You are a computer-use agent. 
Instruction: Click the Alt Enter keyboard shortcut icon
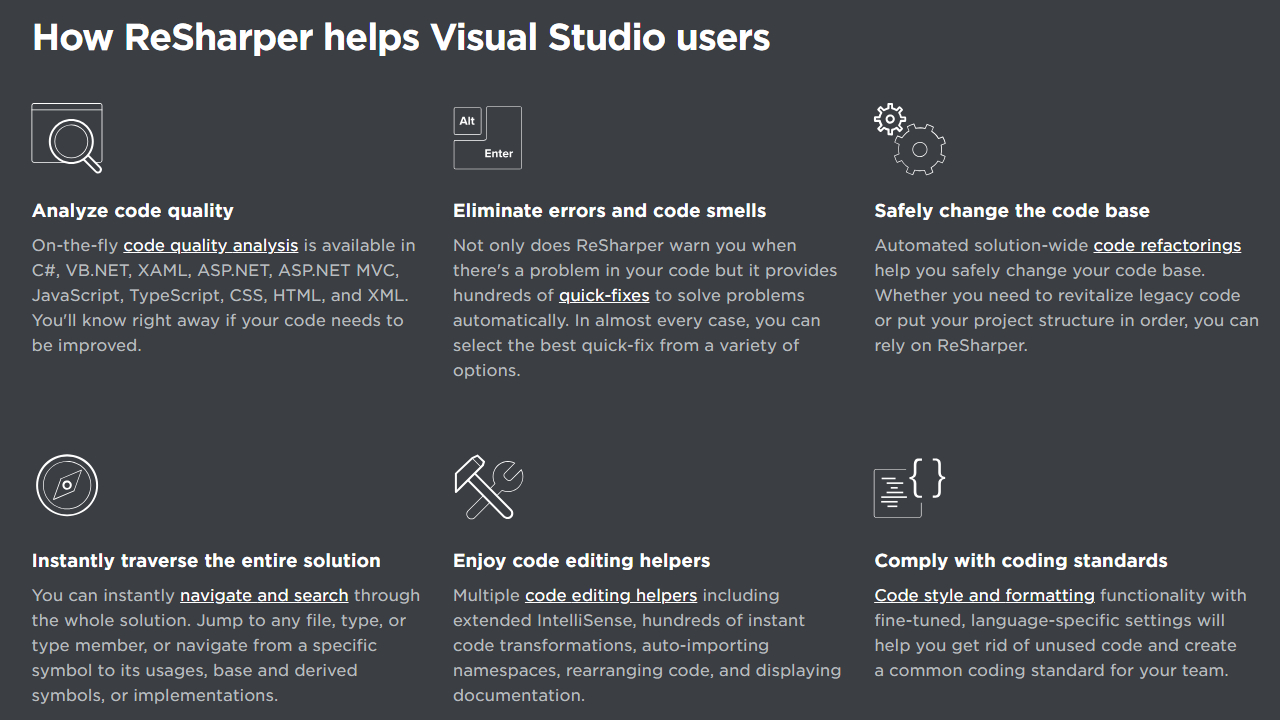488,138
